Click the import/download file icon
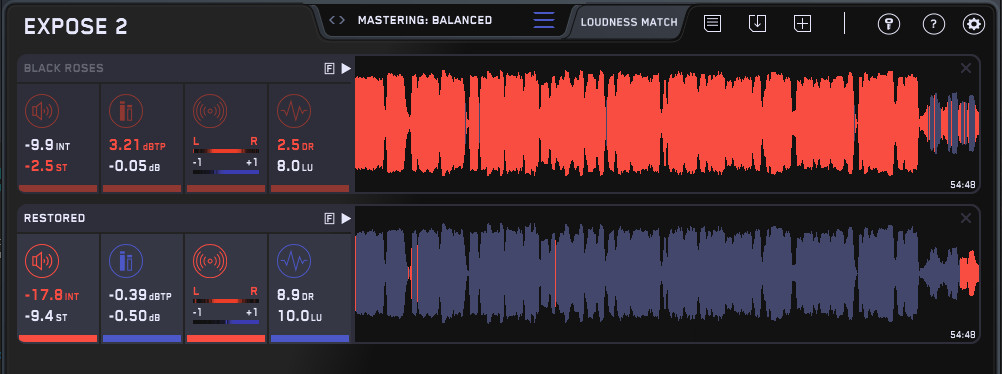 click(x=757, y=24)
